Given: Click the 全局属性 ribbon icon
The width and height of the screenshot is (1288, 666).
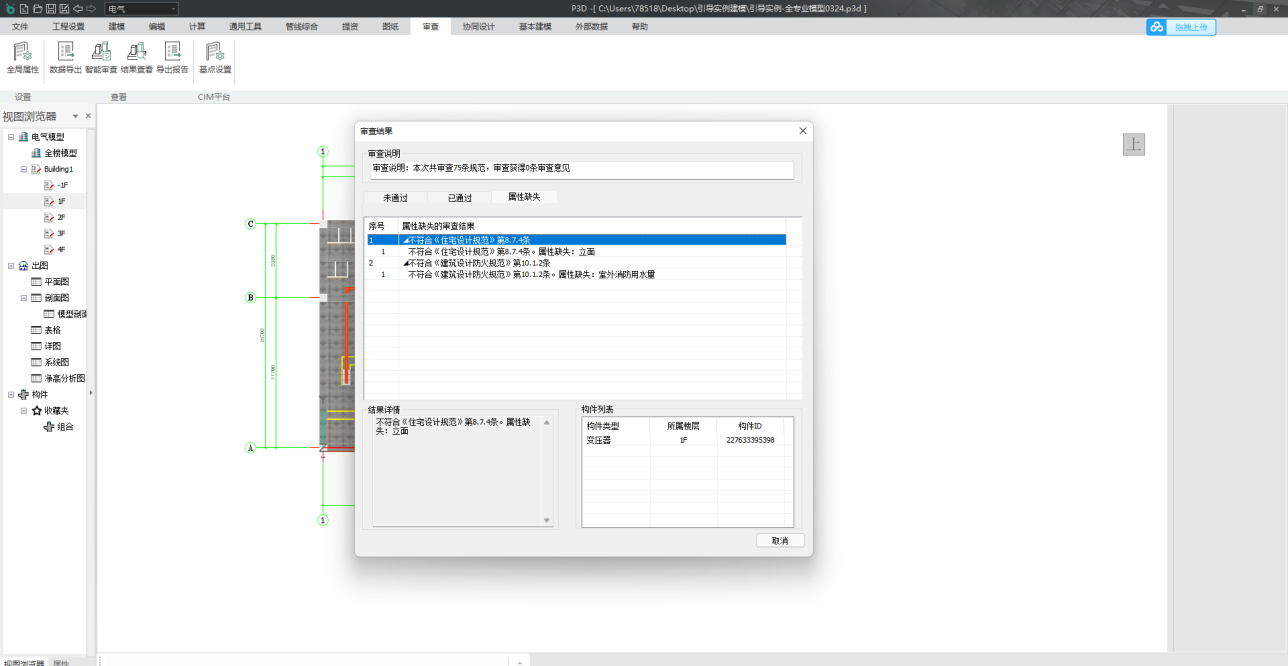Looking at the screenshot, I should 22,58.
